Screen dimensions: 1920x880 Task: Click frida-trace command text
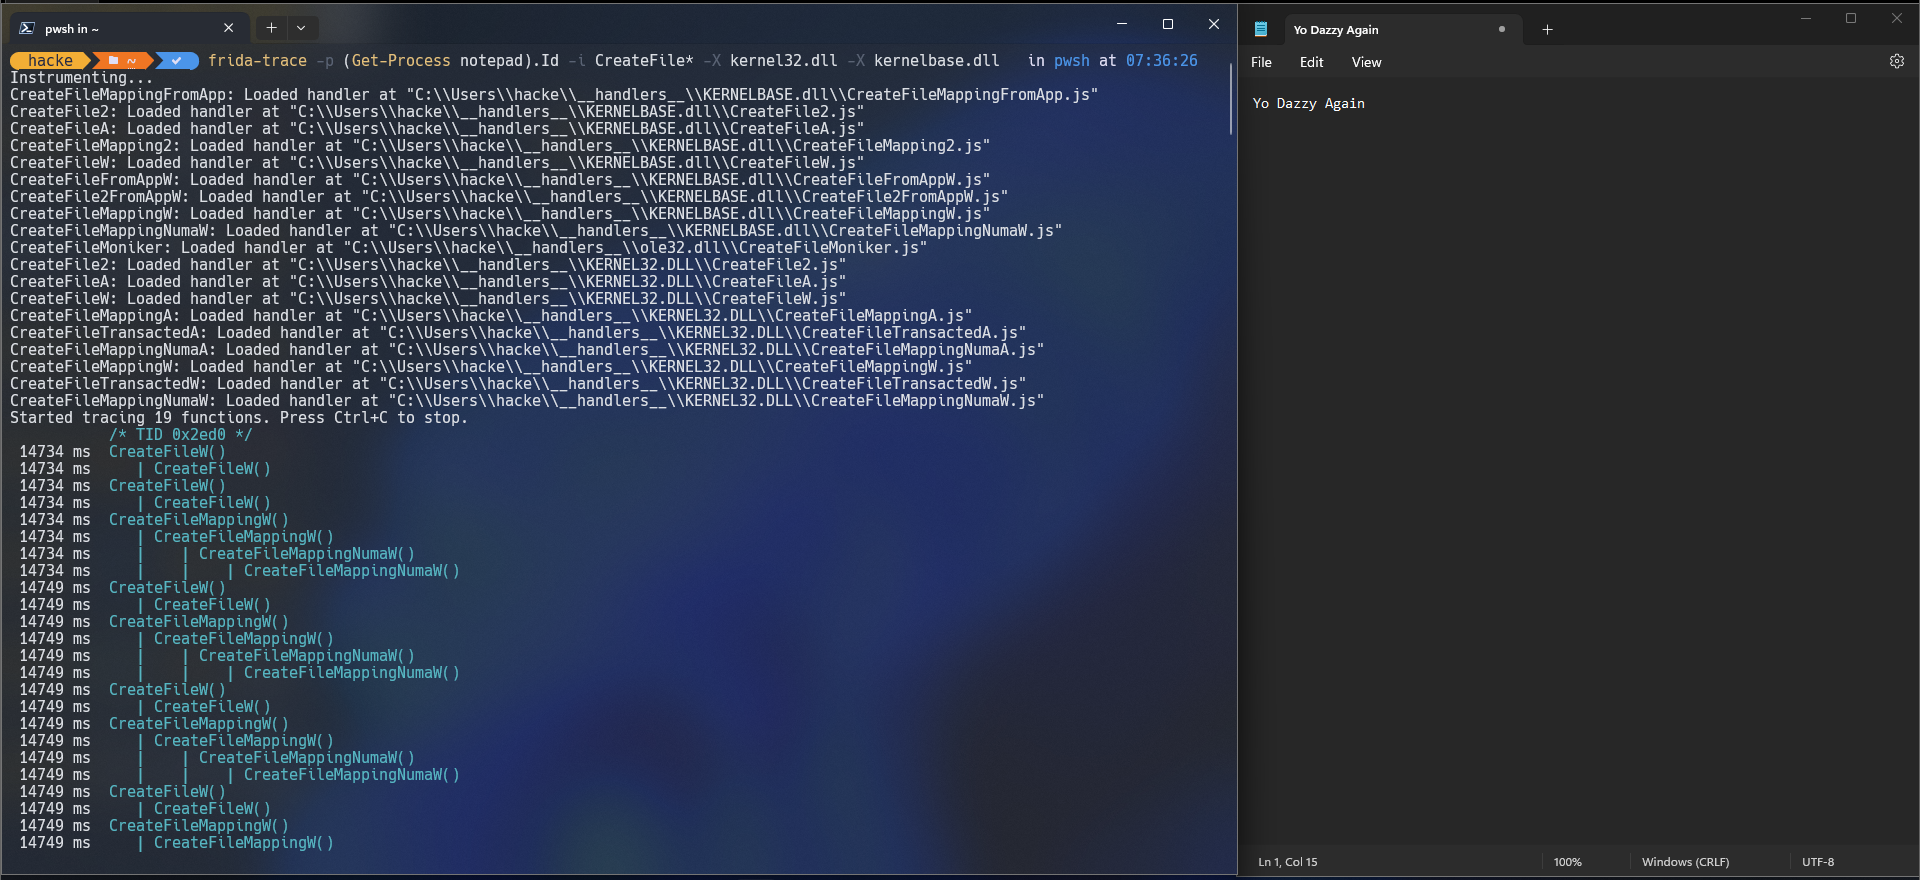tap(257, 61)
